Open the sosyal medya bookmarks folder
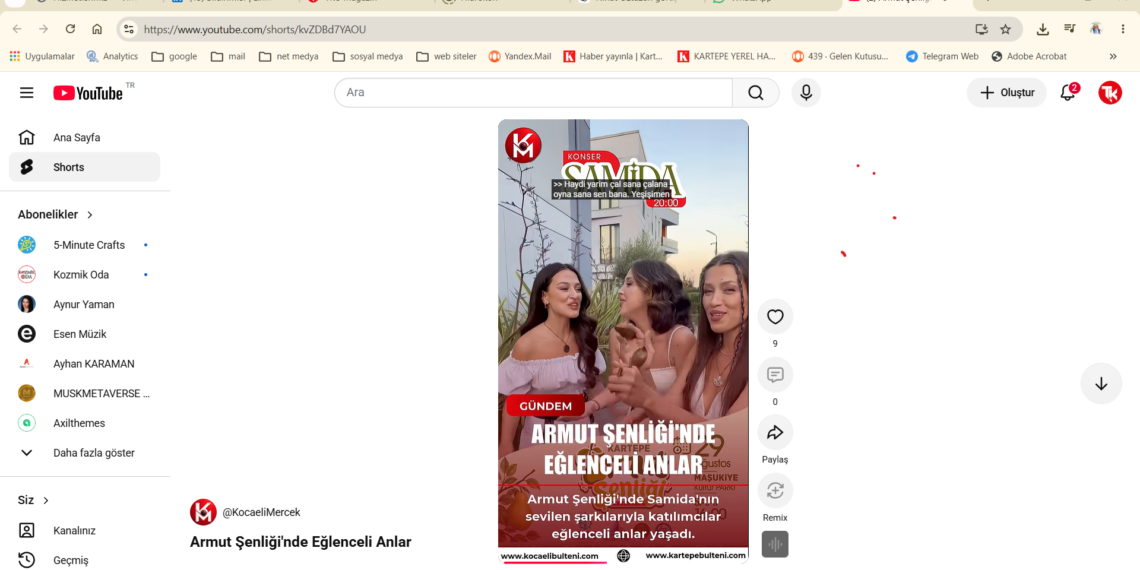This screenshot has height=570, width=1140. [x=368, y=56]
